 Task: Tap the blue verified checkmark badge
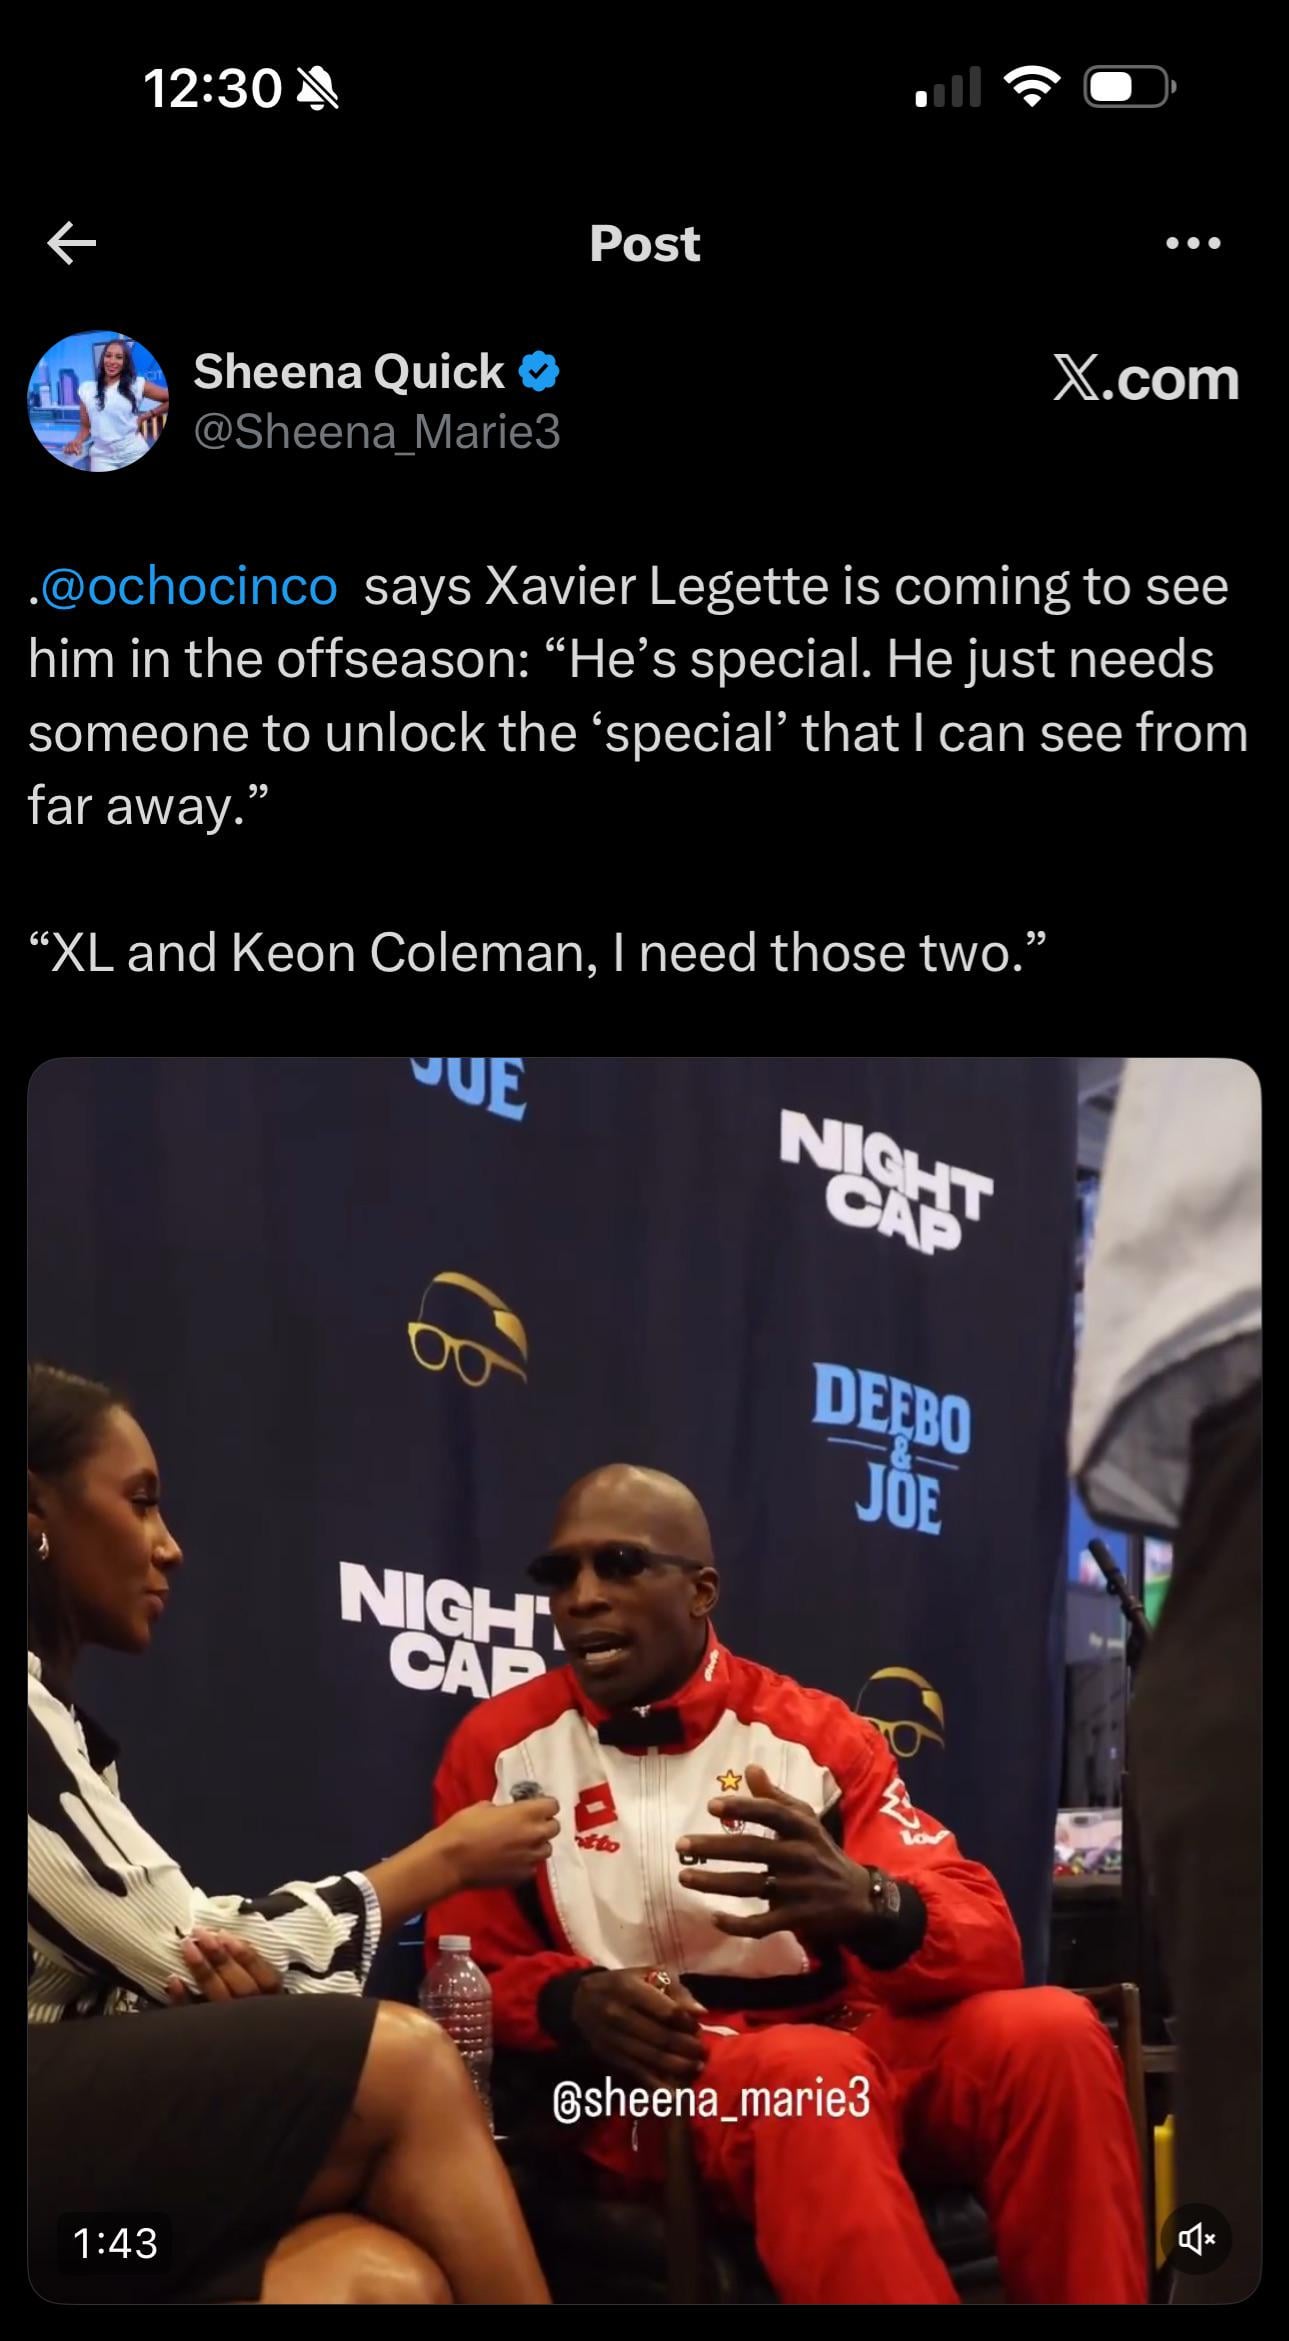(538, 373)
